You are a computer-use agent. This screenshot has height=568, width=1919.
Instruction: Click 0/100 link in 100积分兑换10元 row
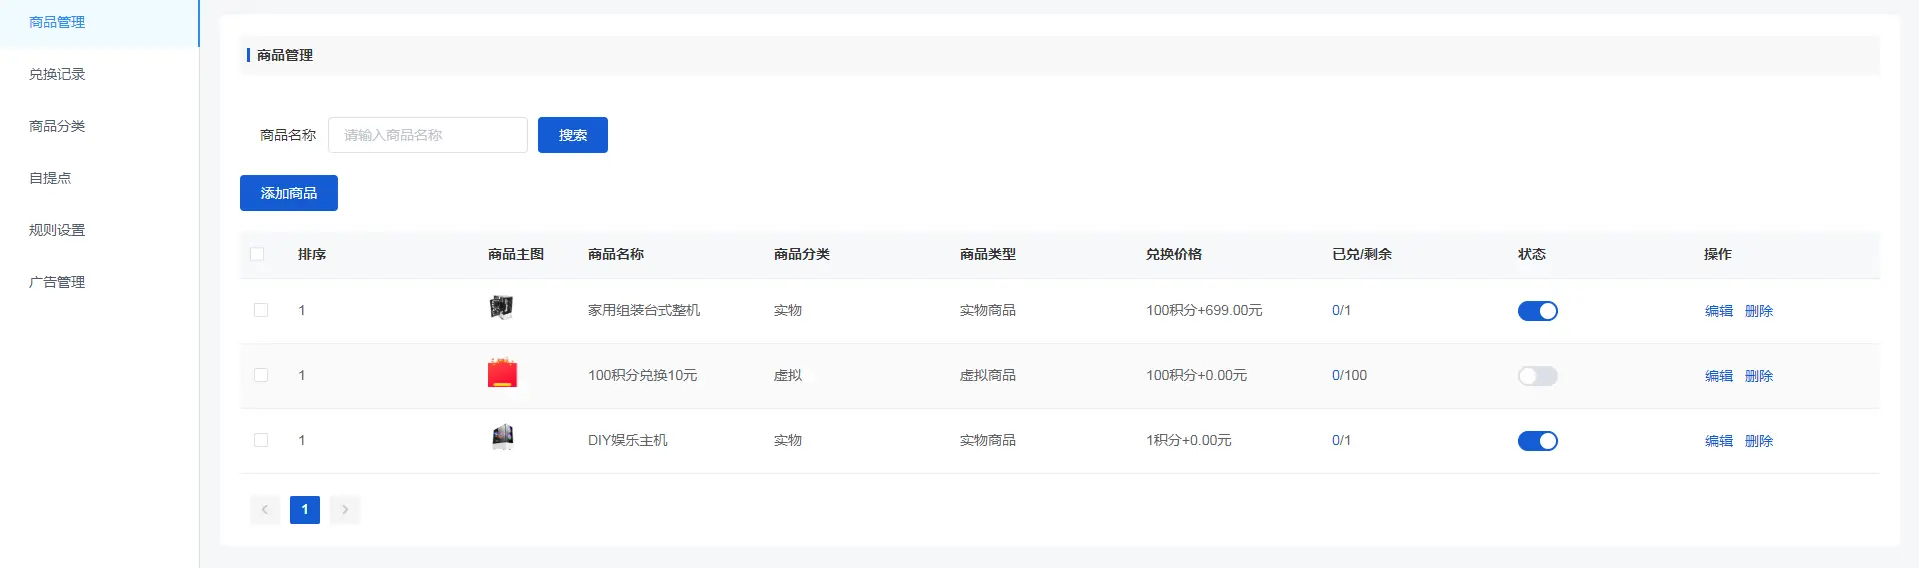[1349, 375]
